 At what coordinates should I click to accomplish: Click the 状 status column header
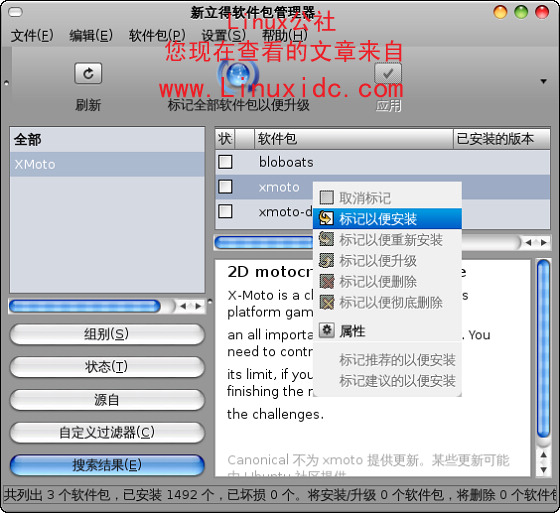[225, 139]
